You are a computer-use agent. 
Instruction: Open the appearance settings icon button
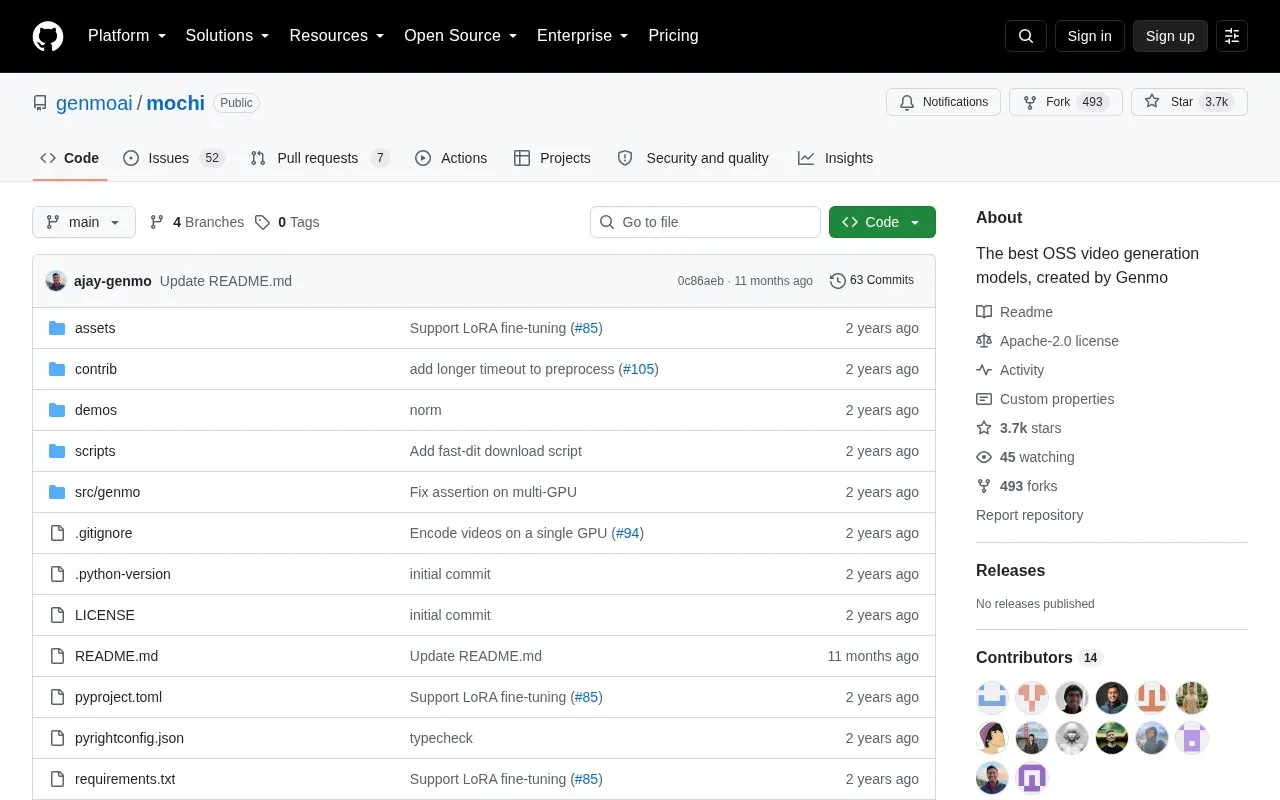[x=1232, y=36]
